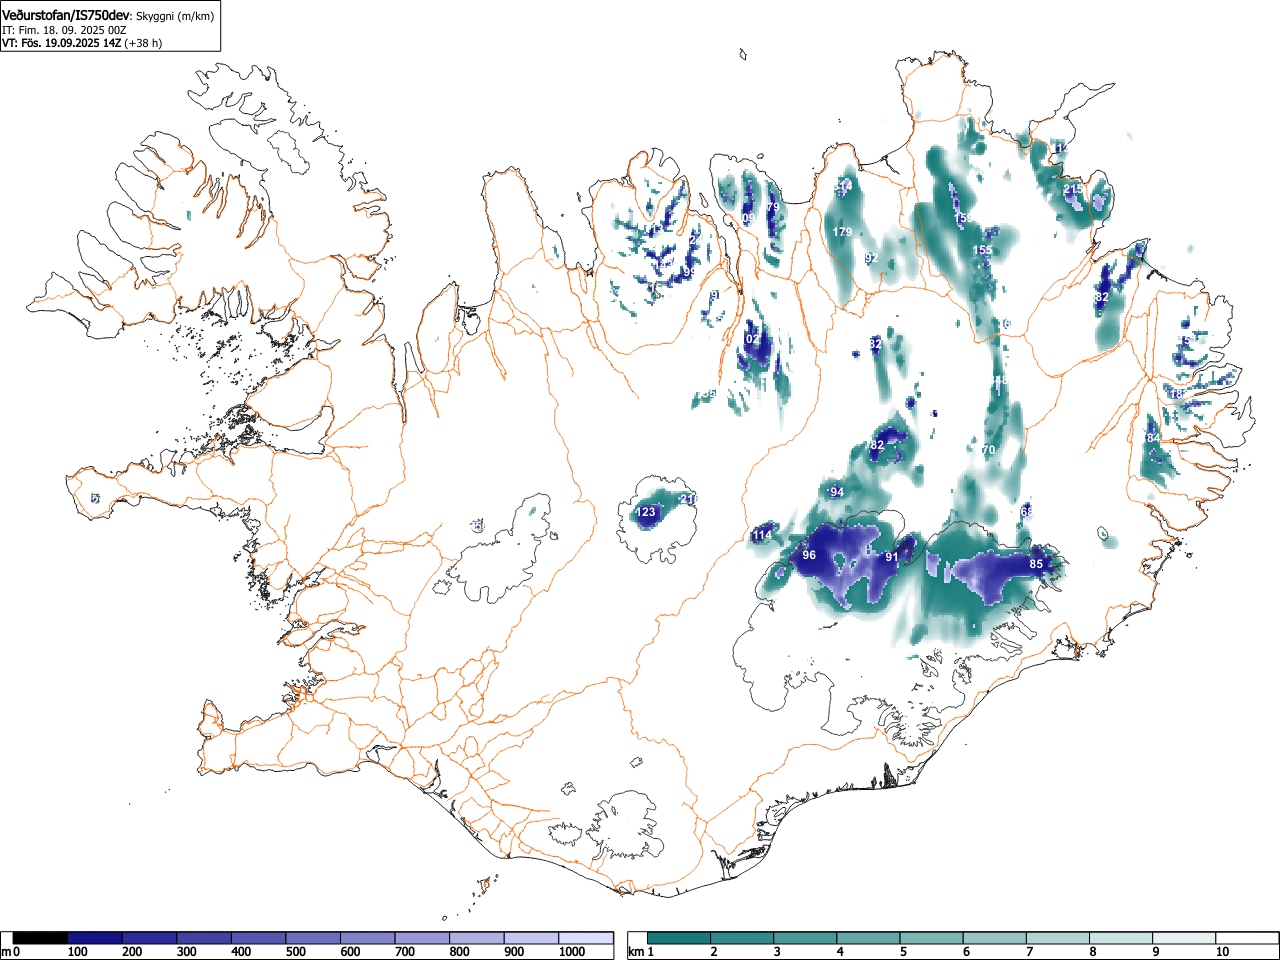Click the '155' visibility value on the map
The width and height of the screenshot is (1280, 960).
click(983, 250)
